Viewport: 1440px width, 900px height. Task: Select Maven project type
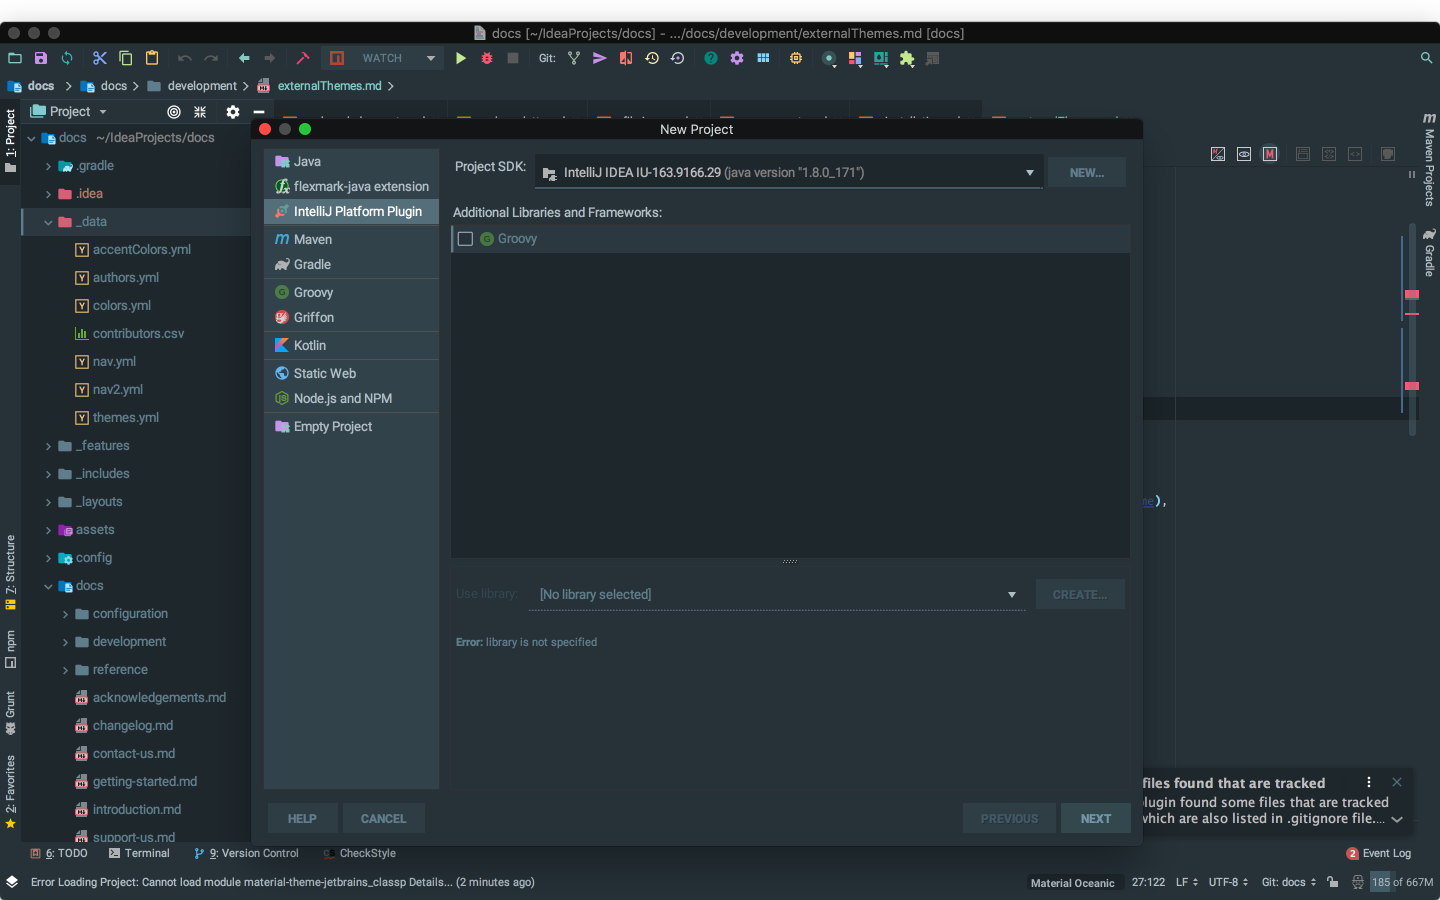pyautogui.click(x=351, y=239)
